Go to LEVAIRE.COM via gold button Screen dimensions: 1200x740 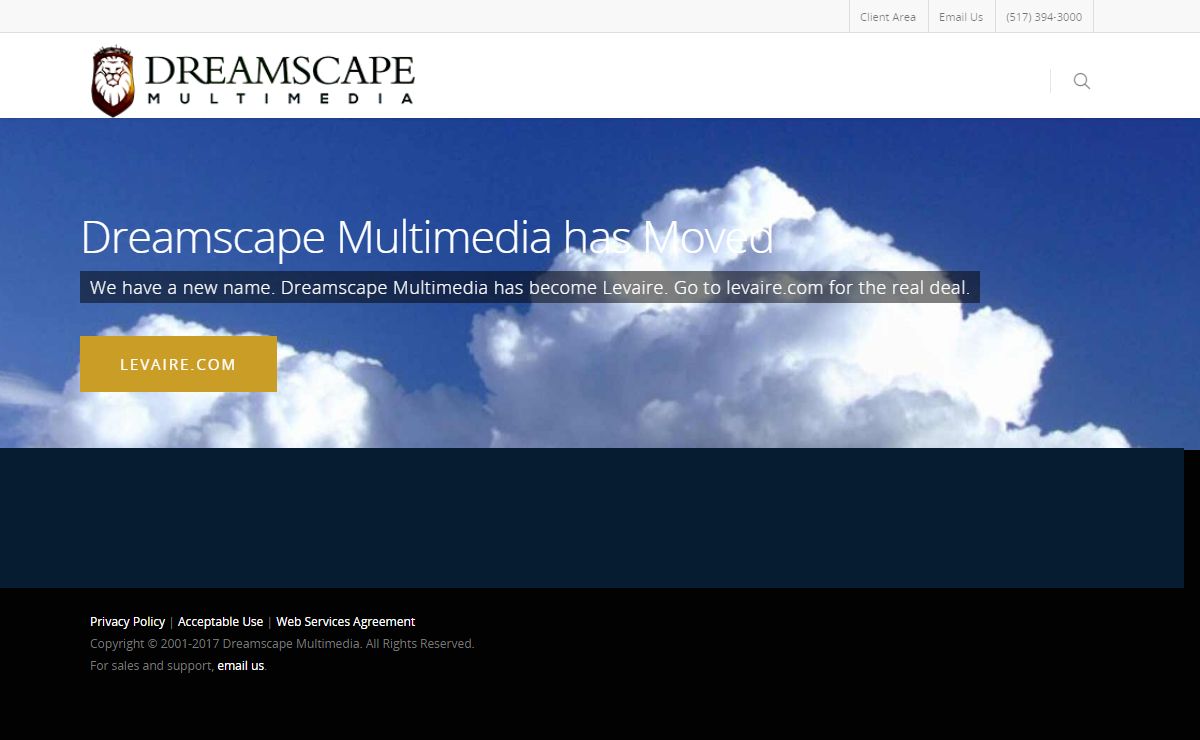click(178, 364)
